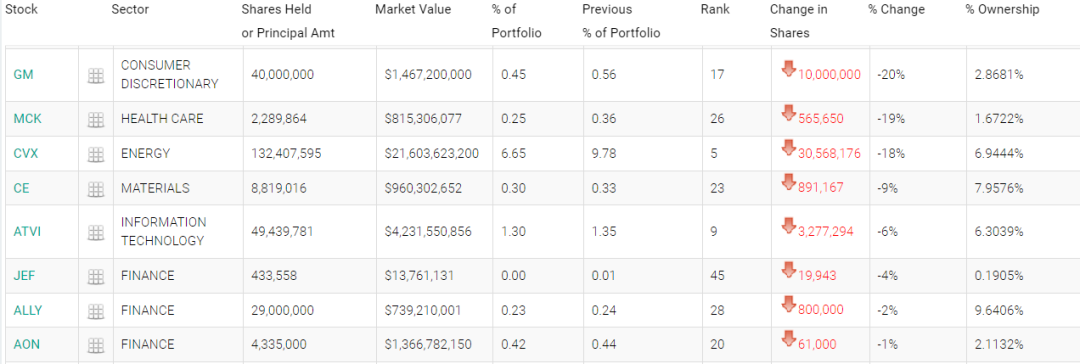Sort by the Sector column header
Screen dimensions: 1080x364
tap(129, 10)
